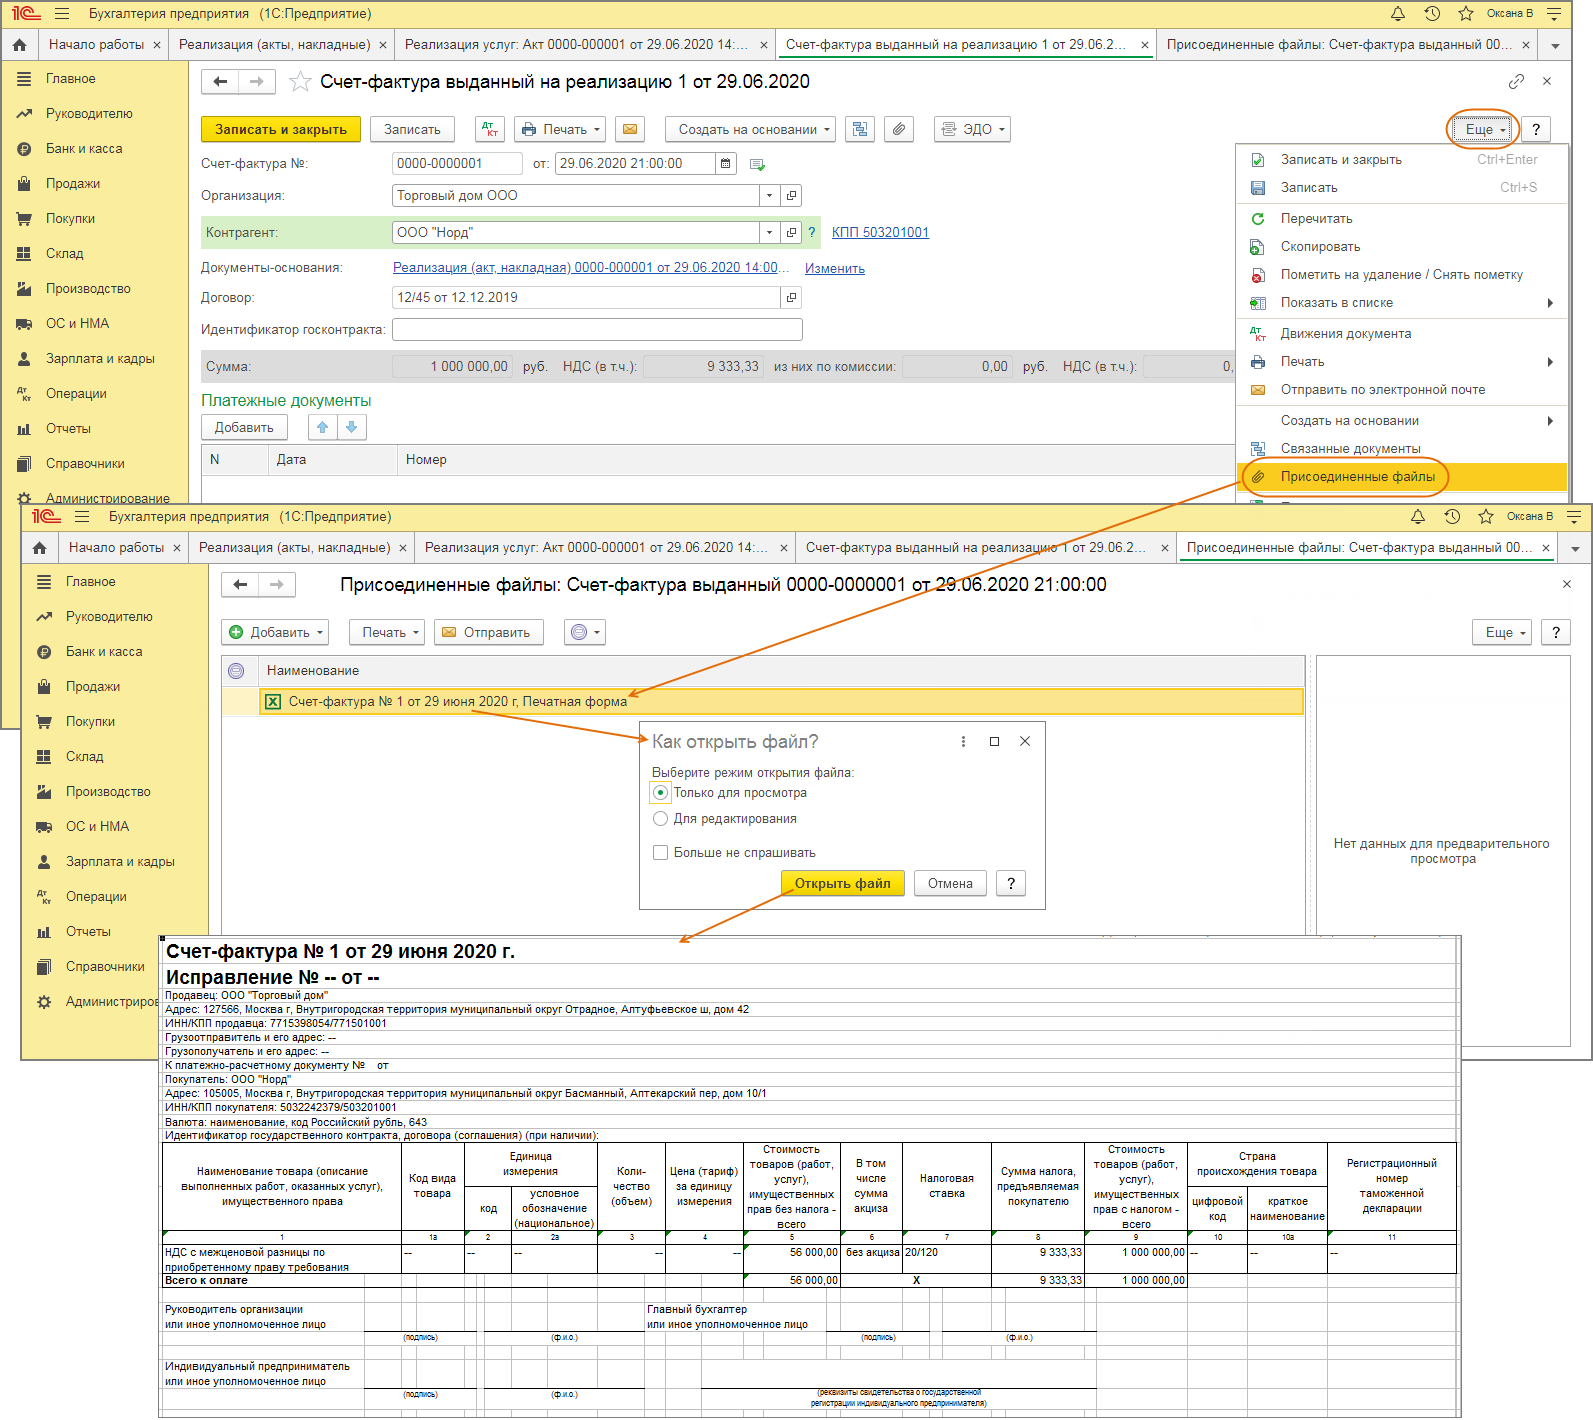Click the Добавить button under Платежные документы
The width and height of the screenshot is (1593, 1420).
pos(244,427)
